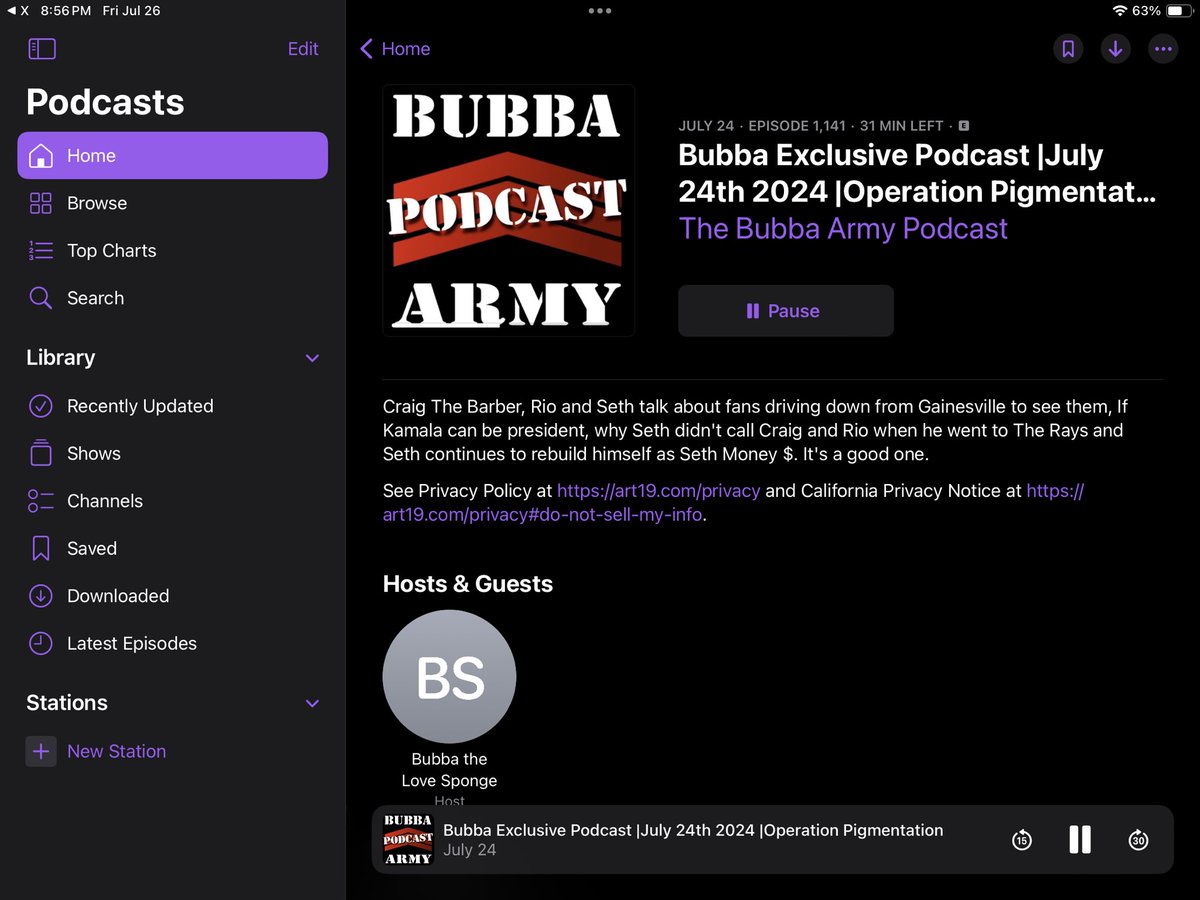Tap the episode title heading
The height and width of the screenshot is (900, 1200).
[x=917, y=172]
